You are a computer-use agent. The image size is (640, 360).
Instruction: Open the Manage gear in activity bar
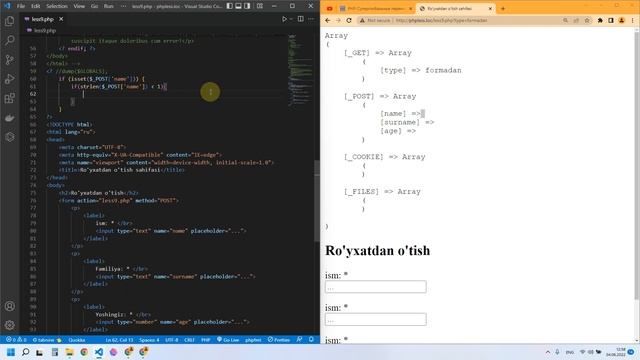[x=10, y=325]
